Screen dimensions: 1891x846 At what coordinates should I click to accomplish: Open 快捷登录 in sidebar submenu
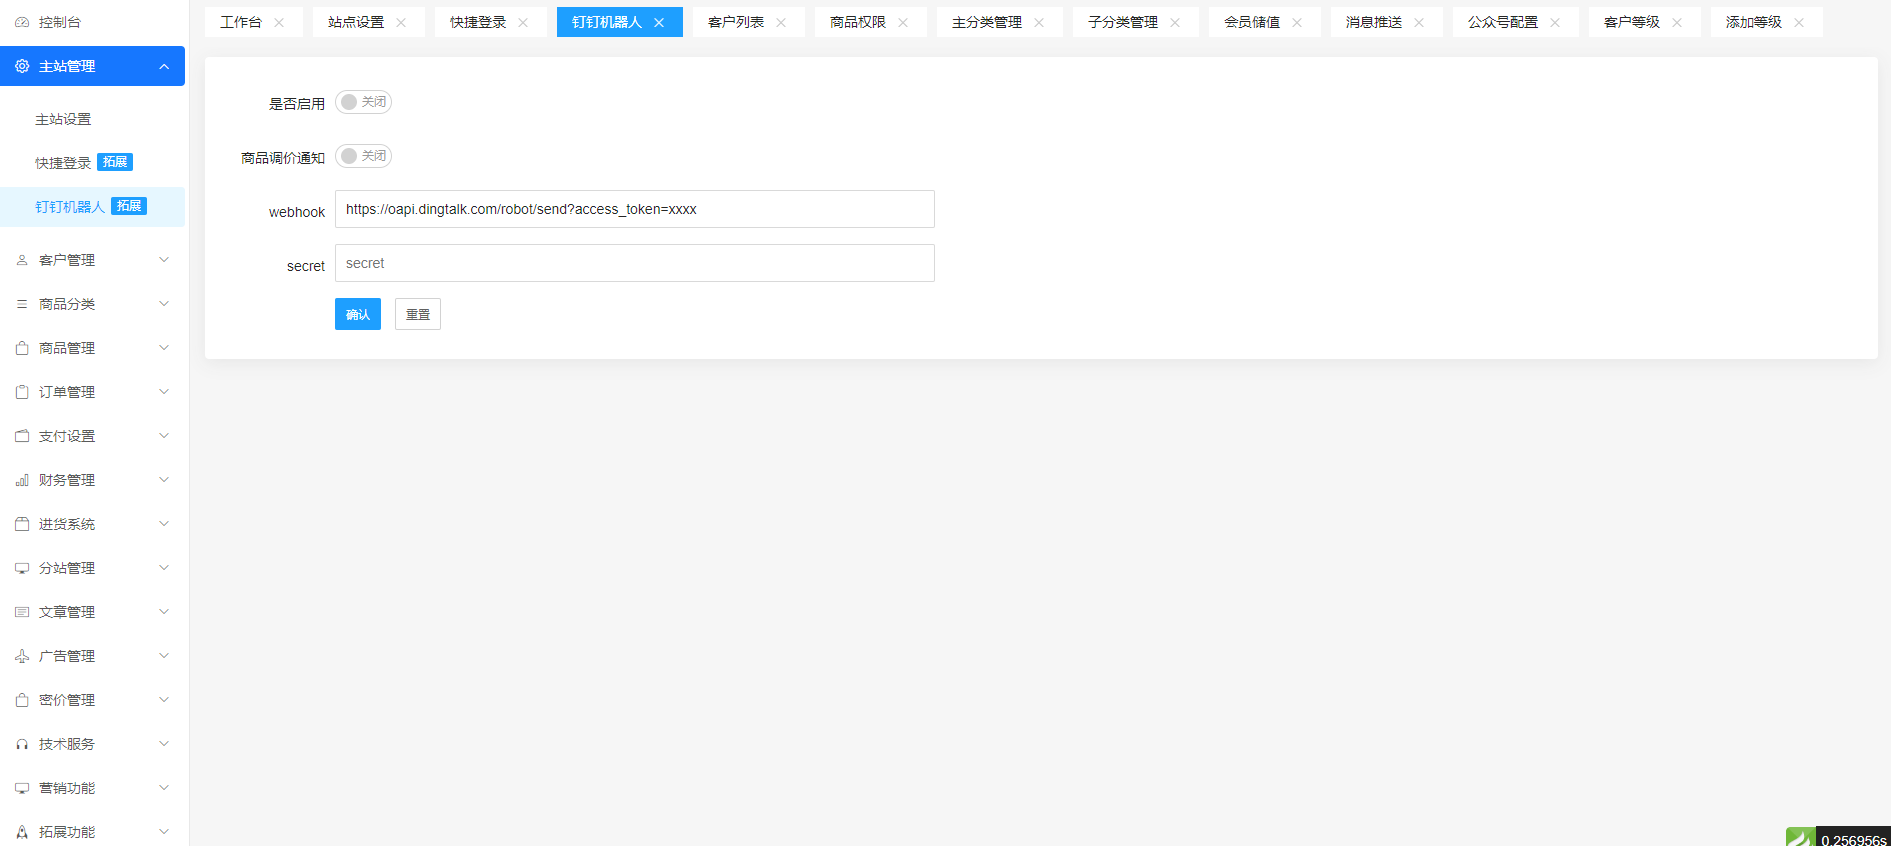pyautogui.click(x=92, y=163)
